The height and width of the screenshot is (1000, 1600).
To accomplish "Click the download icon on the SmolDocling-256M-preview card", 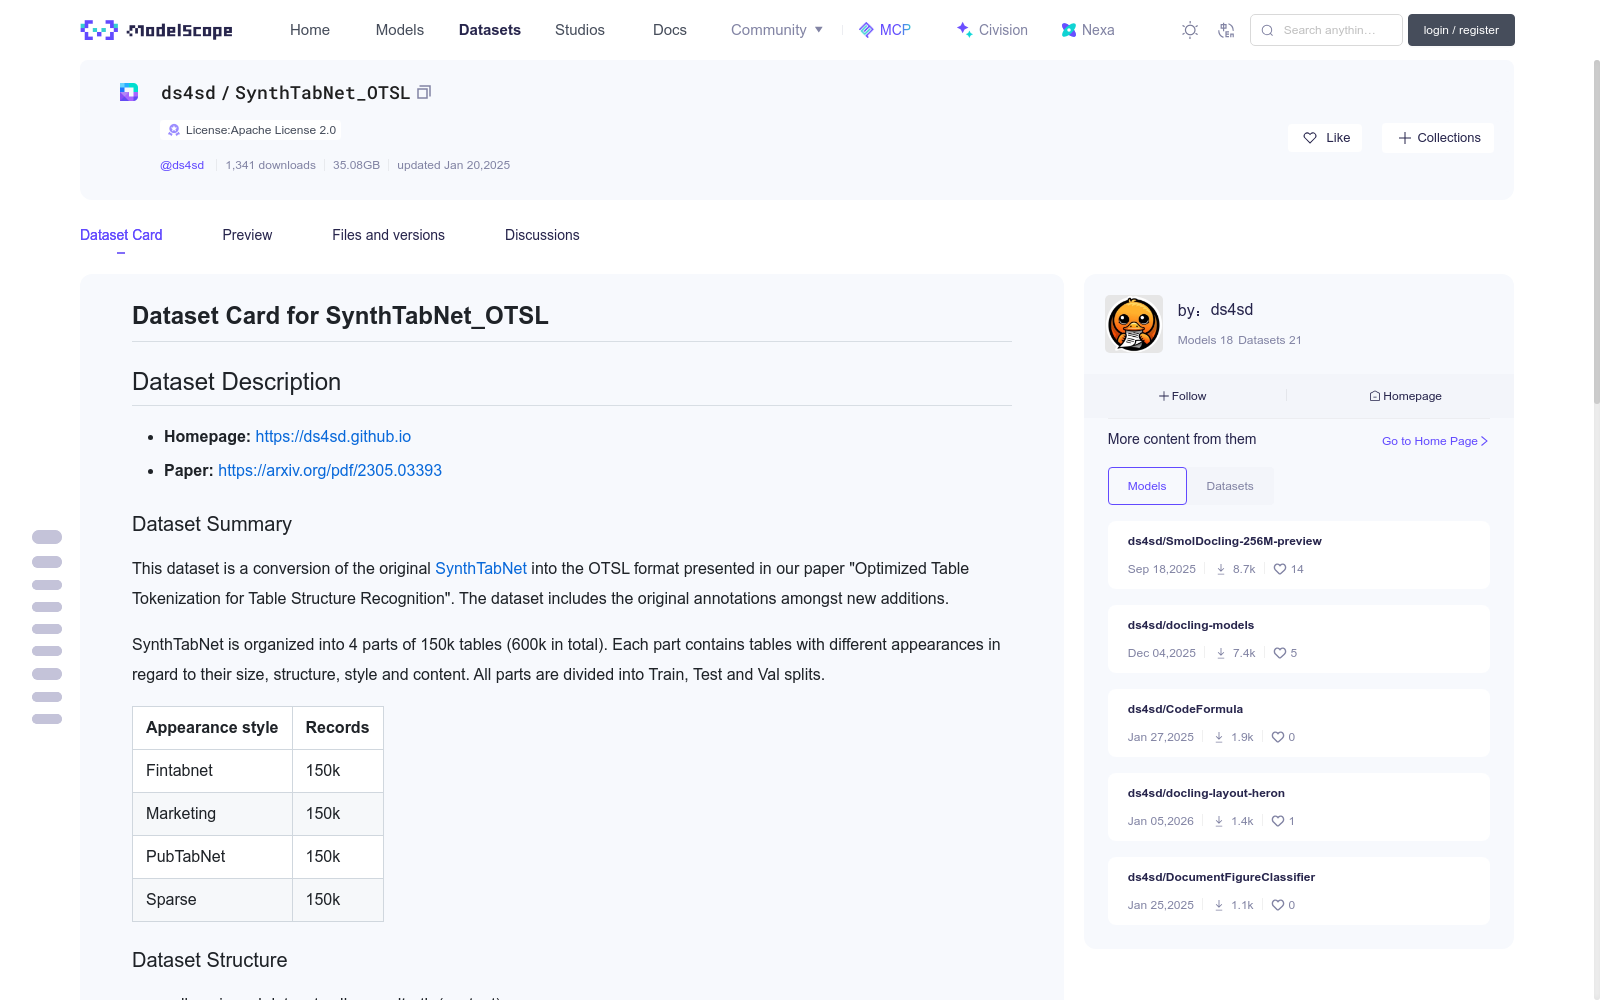I will 1221,569.
